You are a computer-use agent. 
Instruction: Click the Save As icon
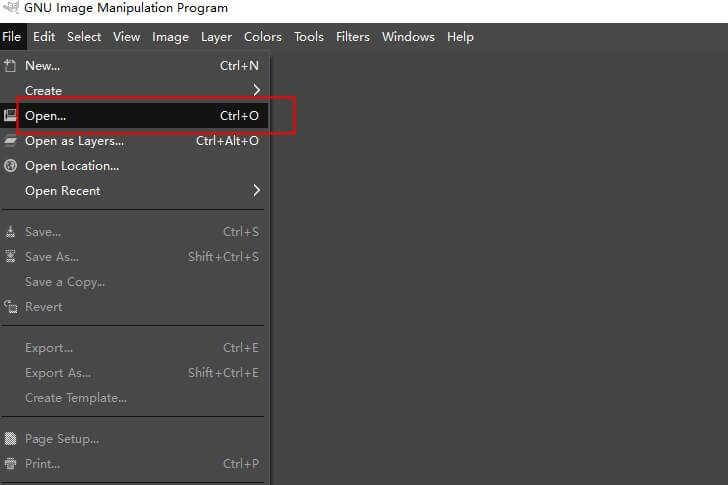(x=10, y=256)
